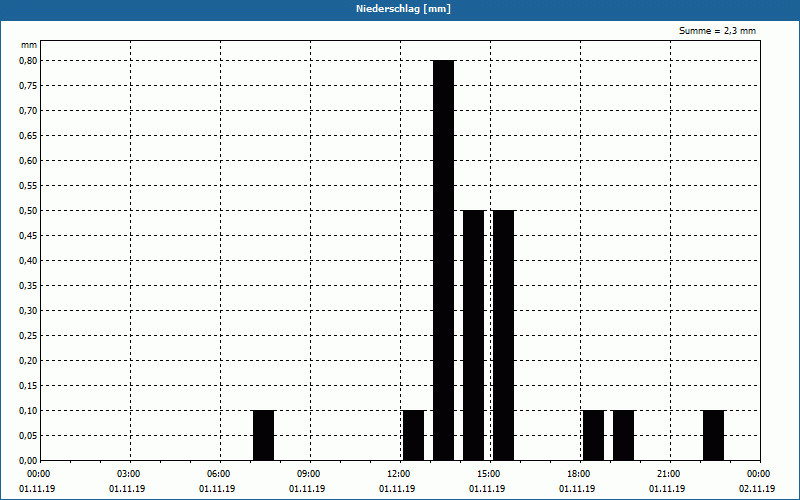This screenshot has width=800, height=500.
Task: Click the bar between 22:00 and 23:00
Action: point(713,435)
